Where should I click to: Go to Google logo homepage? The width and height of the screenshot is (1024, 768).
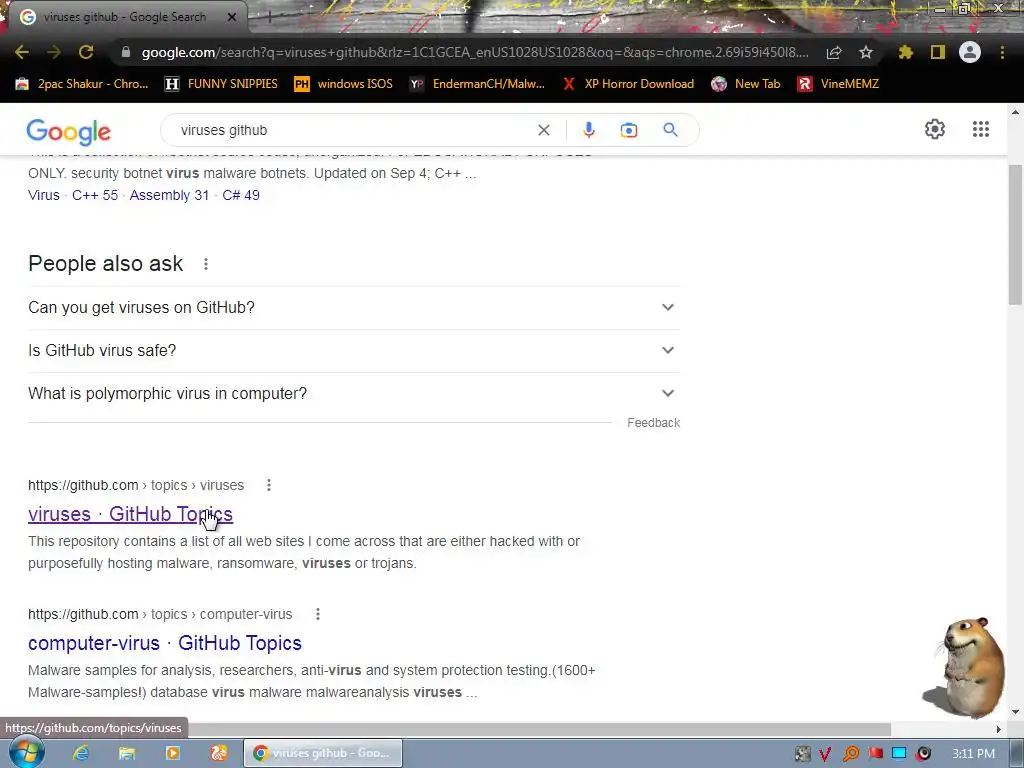pos(69,132)
